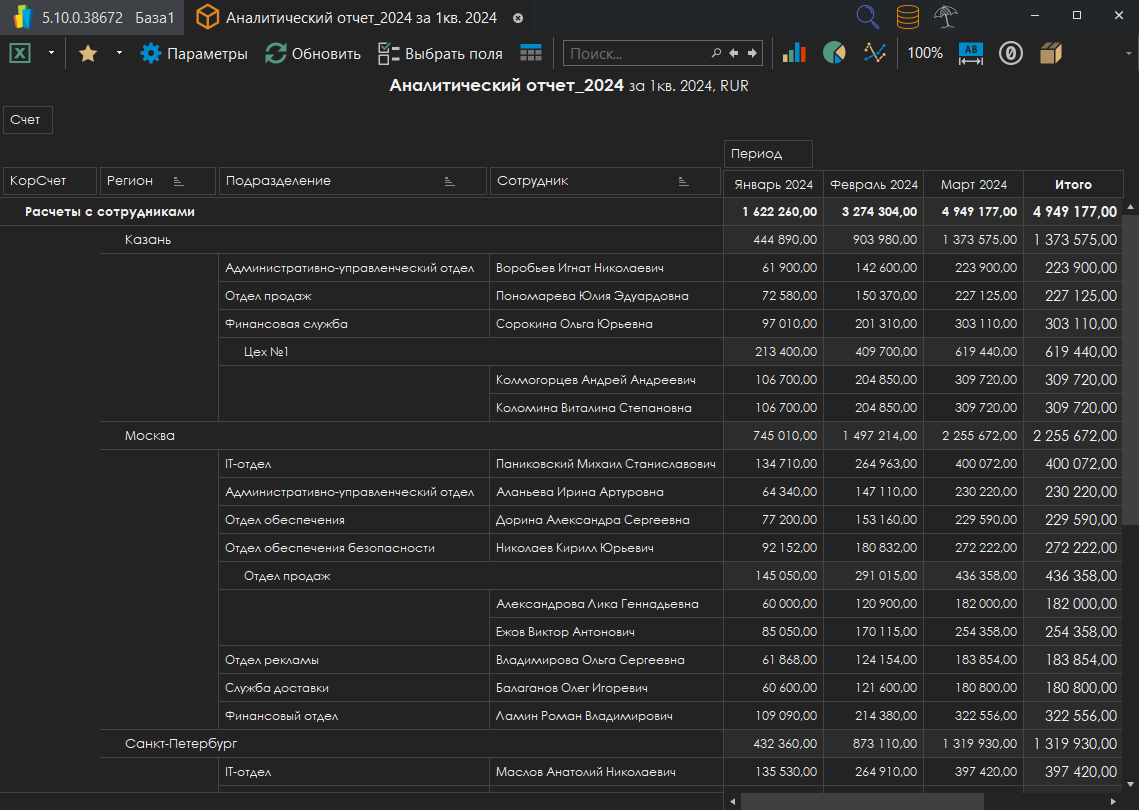Toggle the AB column width fit icon
The width and height of the screenshot is (1139, 810).
pos(971,54)
